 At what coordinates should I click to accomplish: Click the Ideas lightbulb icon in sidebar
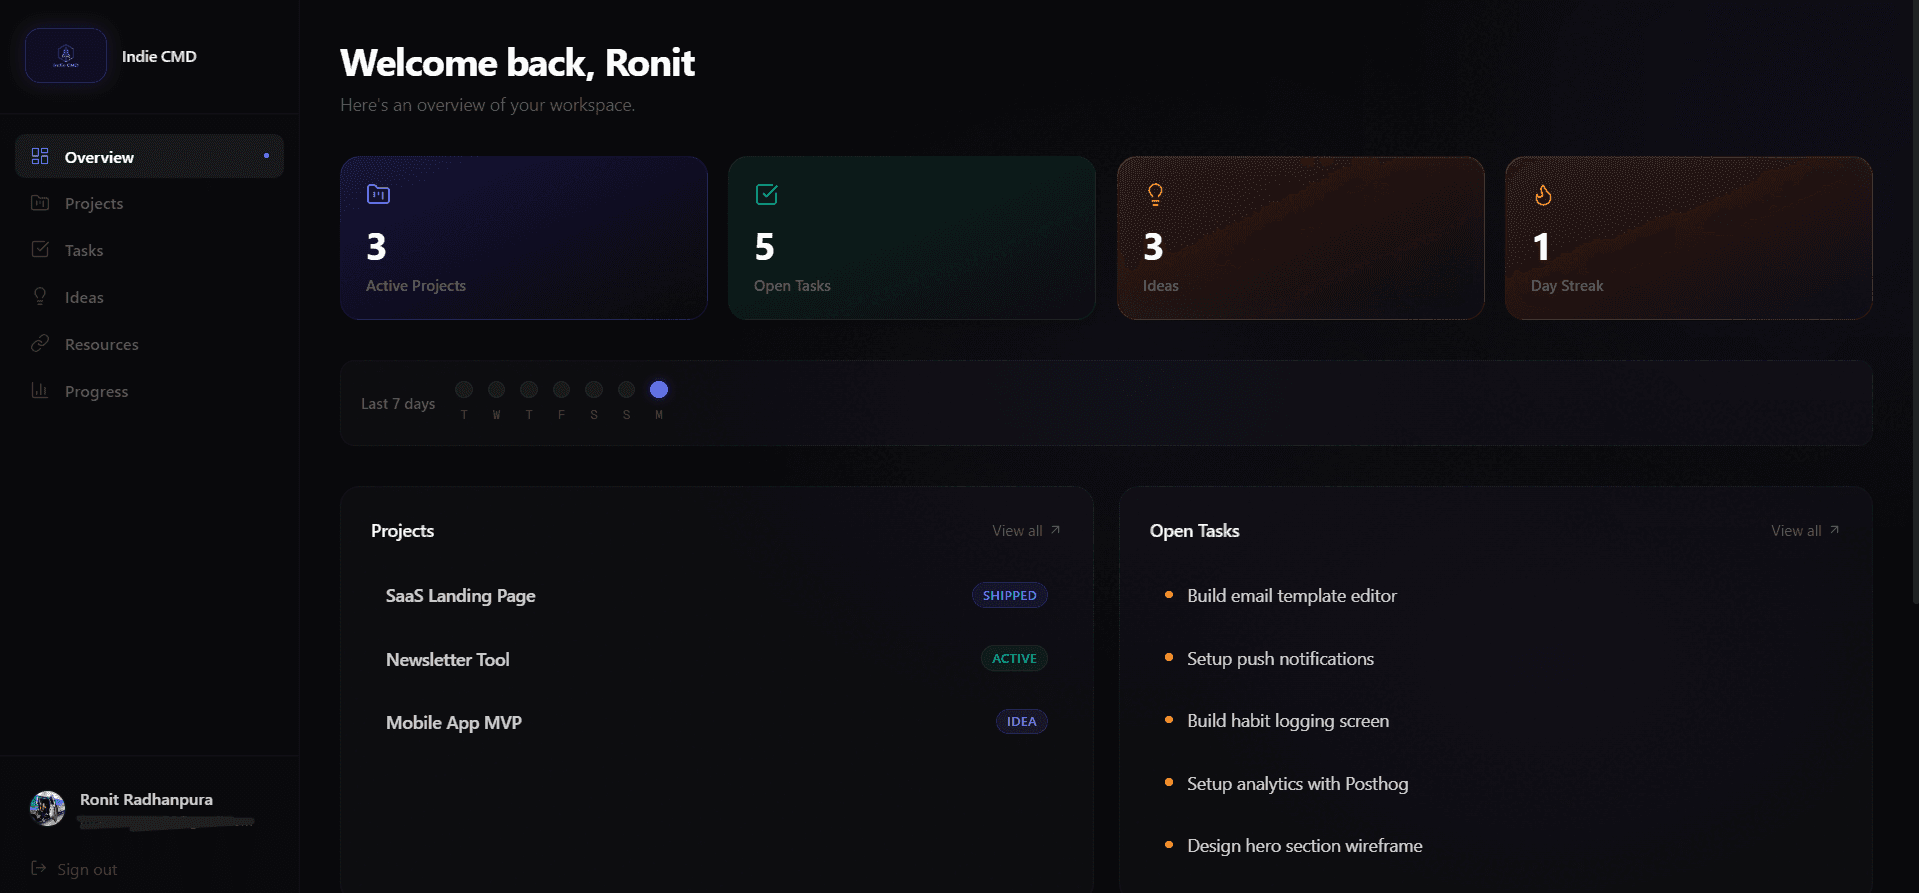[40, 296]
